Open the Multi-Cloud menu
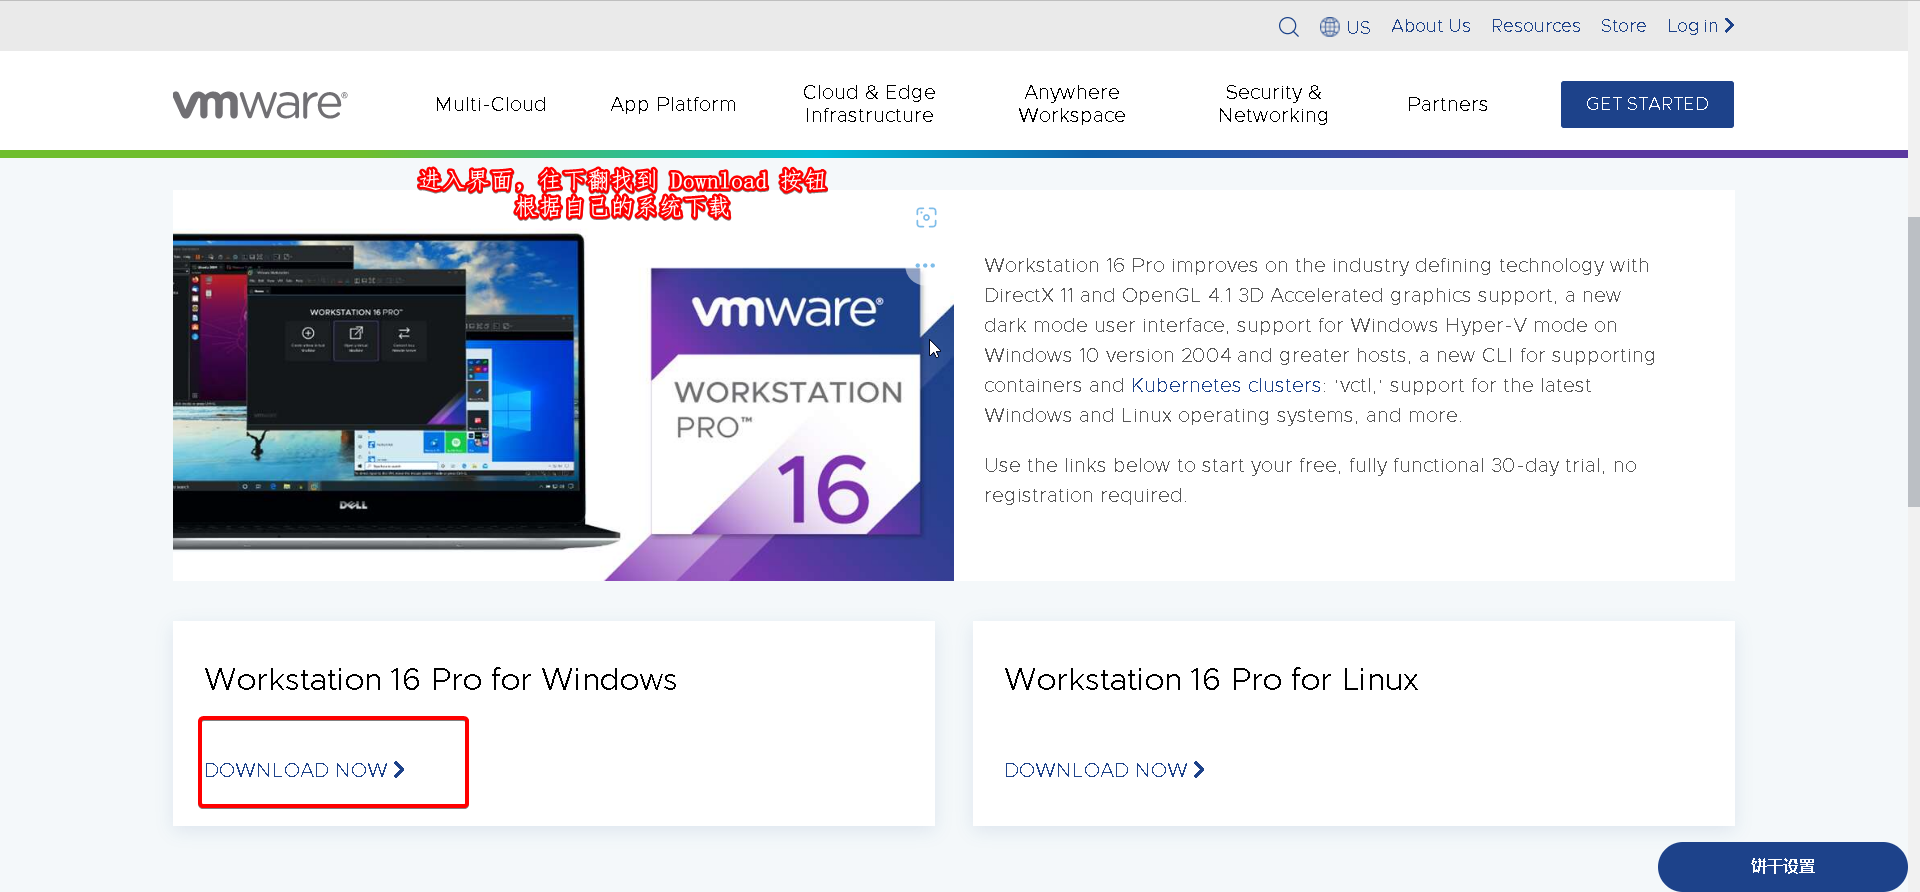Viewport: 1920px width, 892px height. click(491, 104)
